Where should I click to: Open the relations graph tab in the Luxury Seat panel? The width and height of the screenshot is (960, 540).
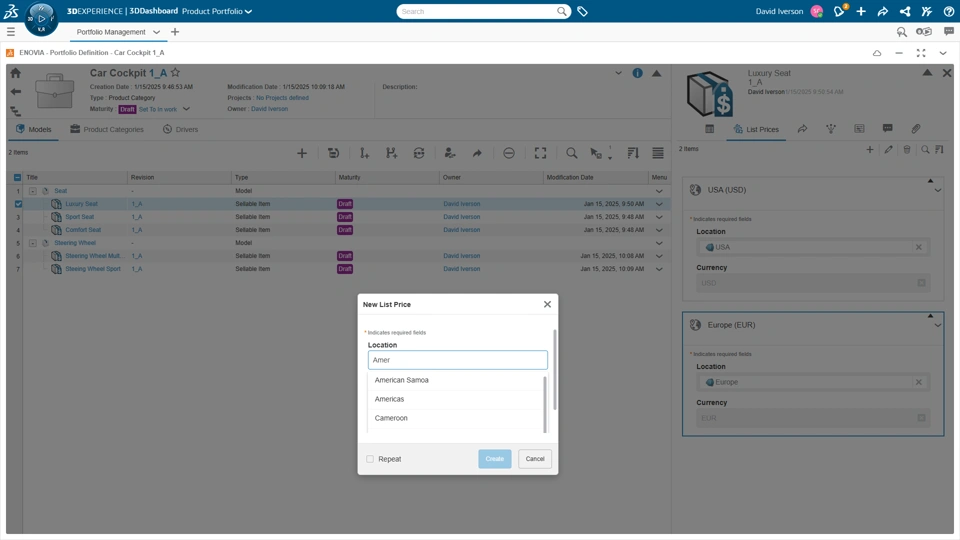point(831,129)
